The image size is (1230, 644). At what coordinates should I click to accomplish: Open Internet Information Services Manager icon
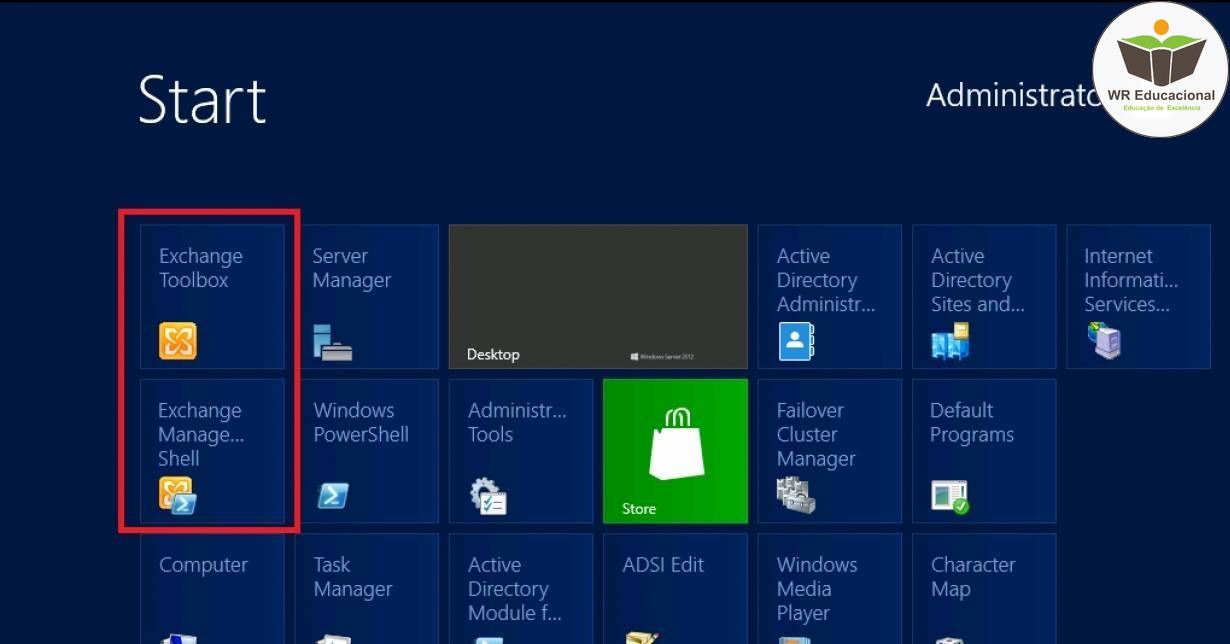(x=1104, y=341)
